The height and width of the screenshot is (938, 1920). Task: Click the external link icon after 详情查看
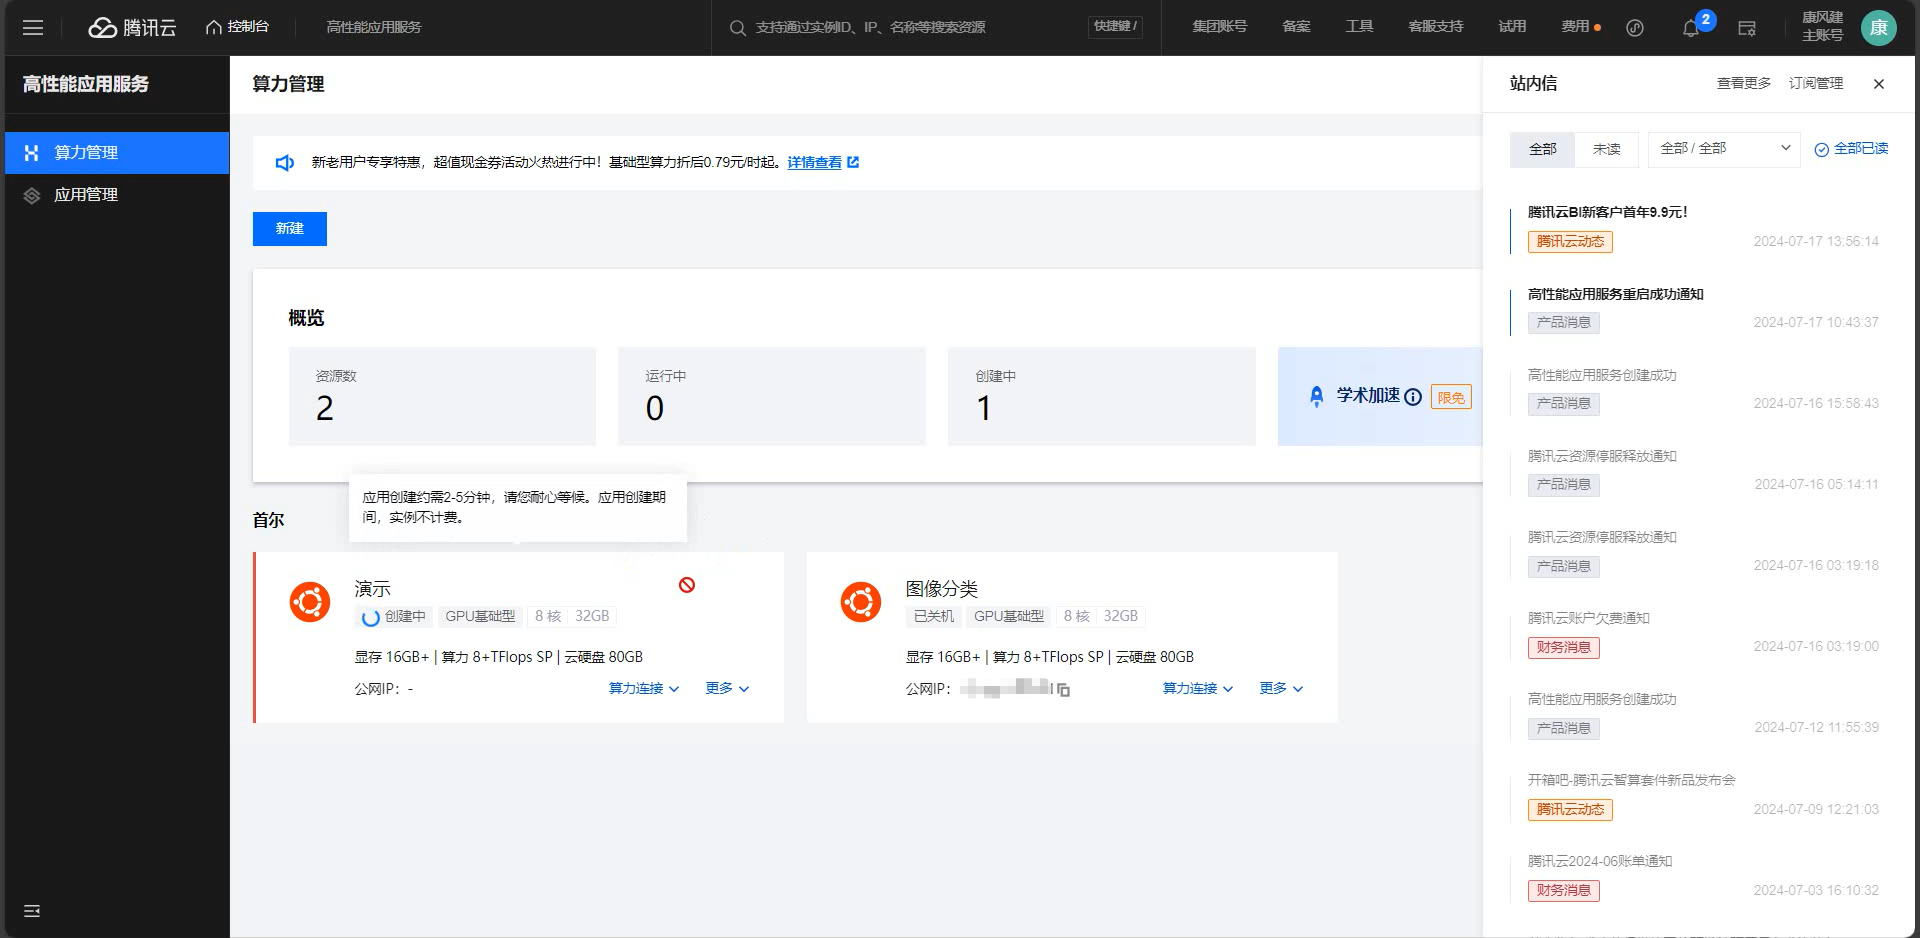click(853, 162)
